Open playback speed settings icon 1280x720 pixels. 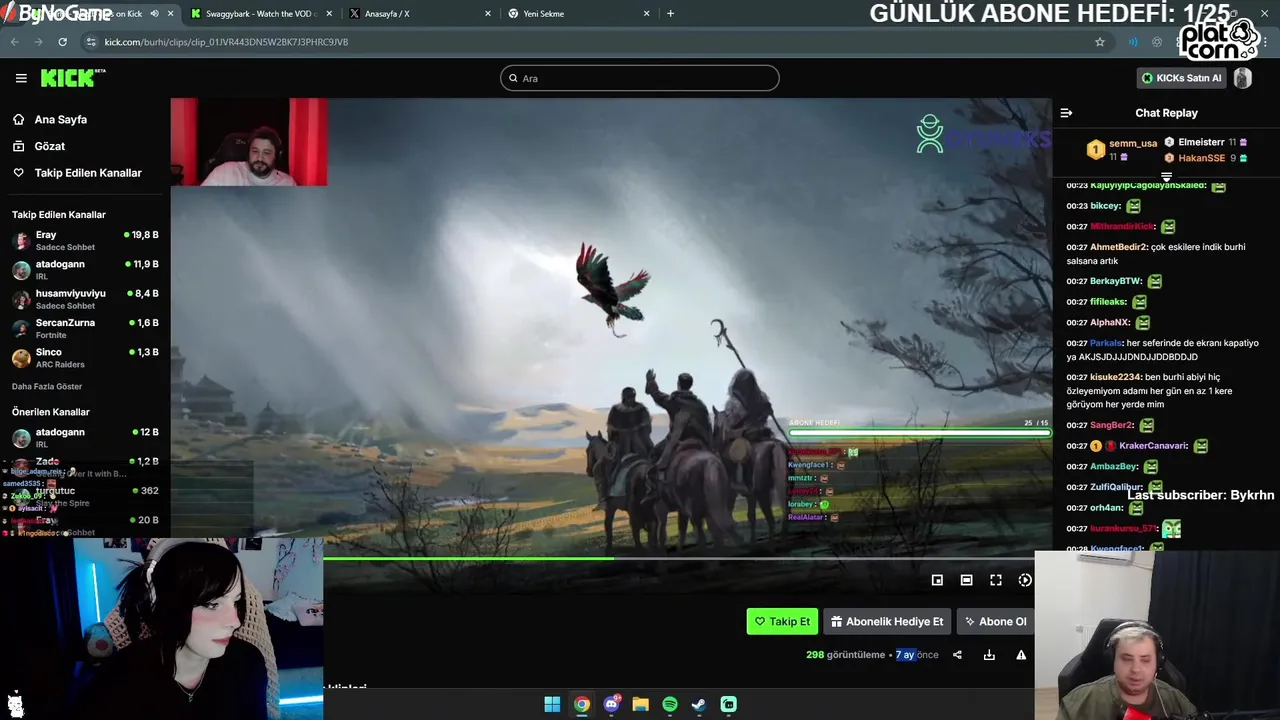(x=1025, y=580)
